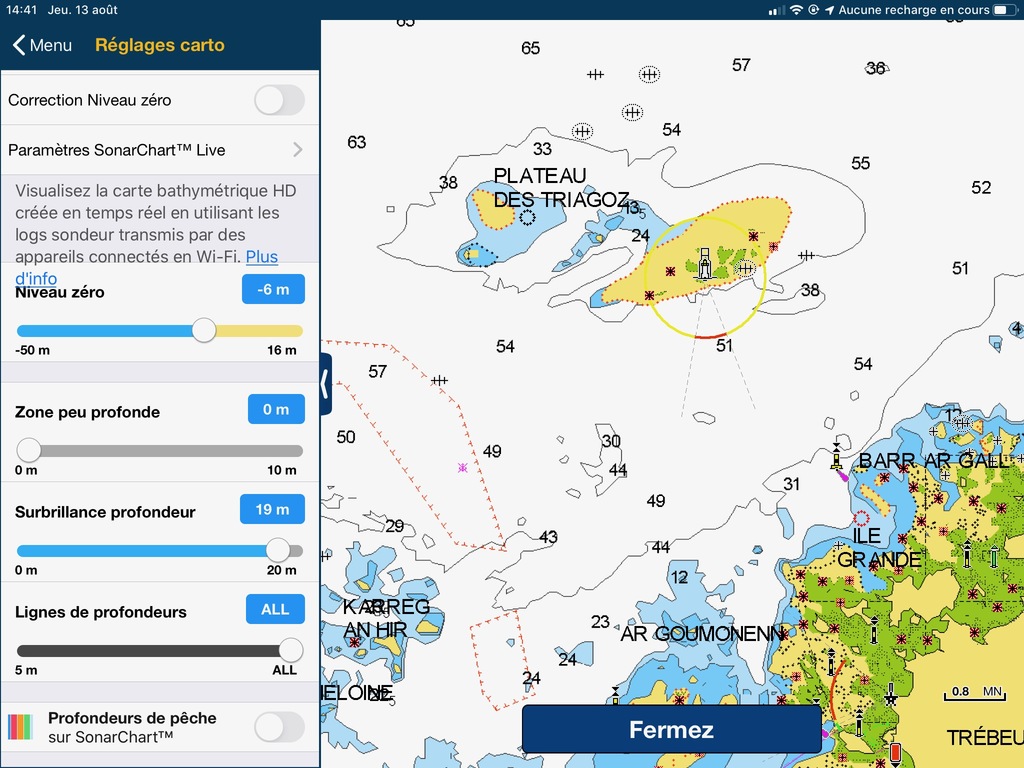Image resolution: width=1024 pixels, height=768 pixels.
Task: Select the green beacon on Ile Grande coast
Action: pyautogui.click(x=994, y=556)
